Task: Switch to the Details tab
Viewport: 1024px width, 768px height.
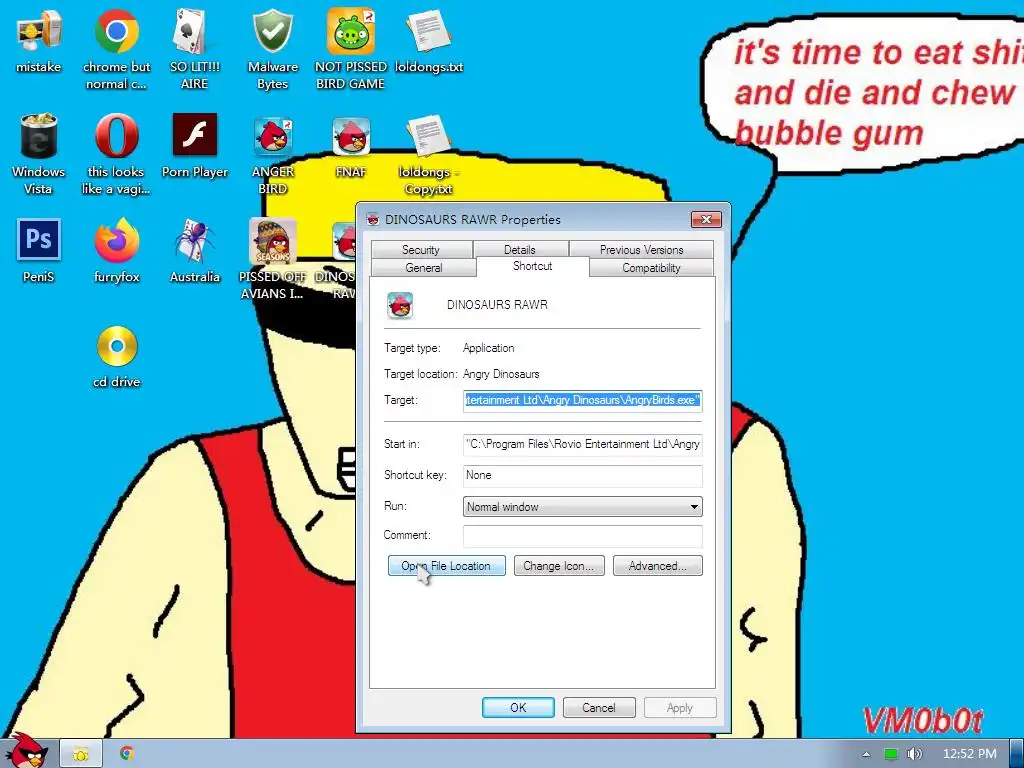Action: 520,249
